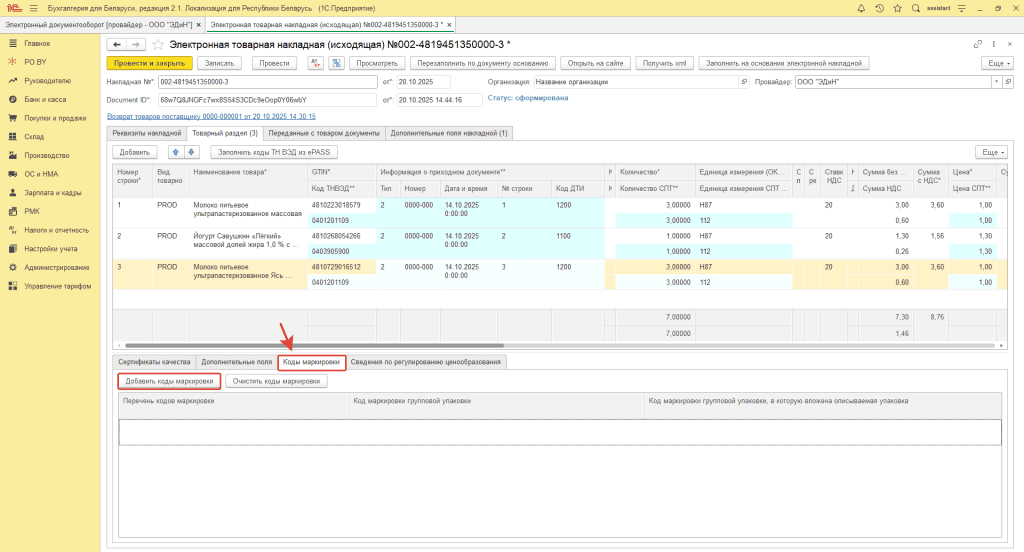Click the back navigation arrow

tap(116, 44)
